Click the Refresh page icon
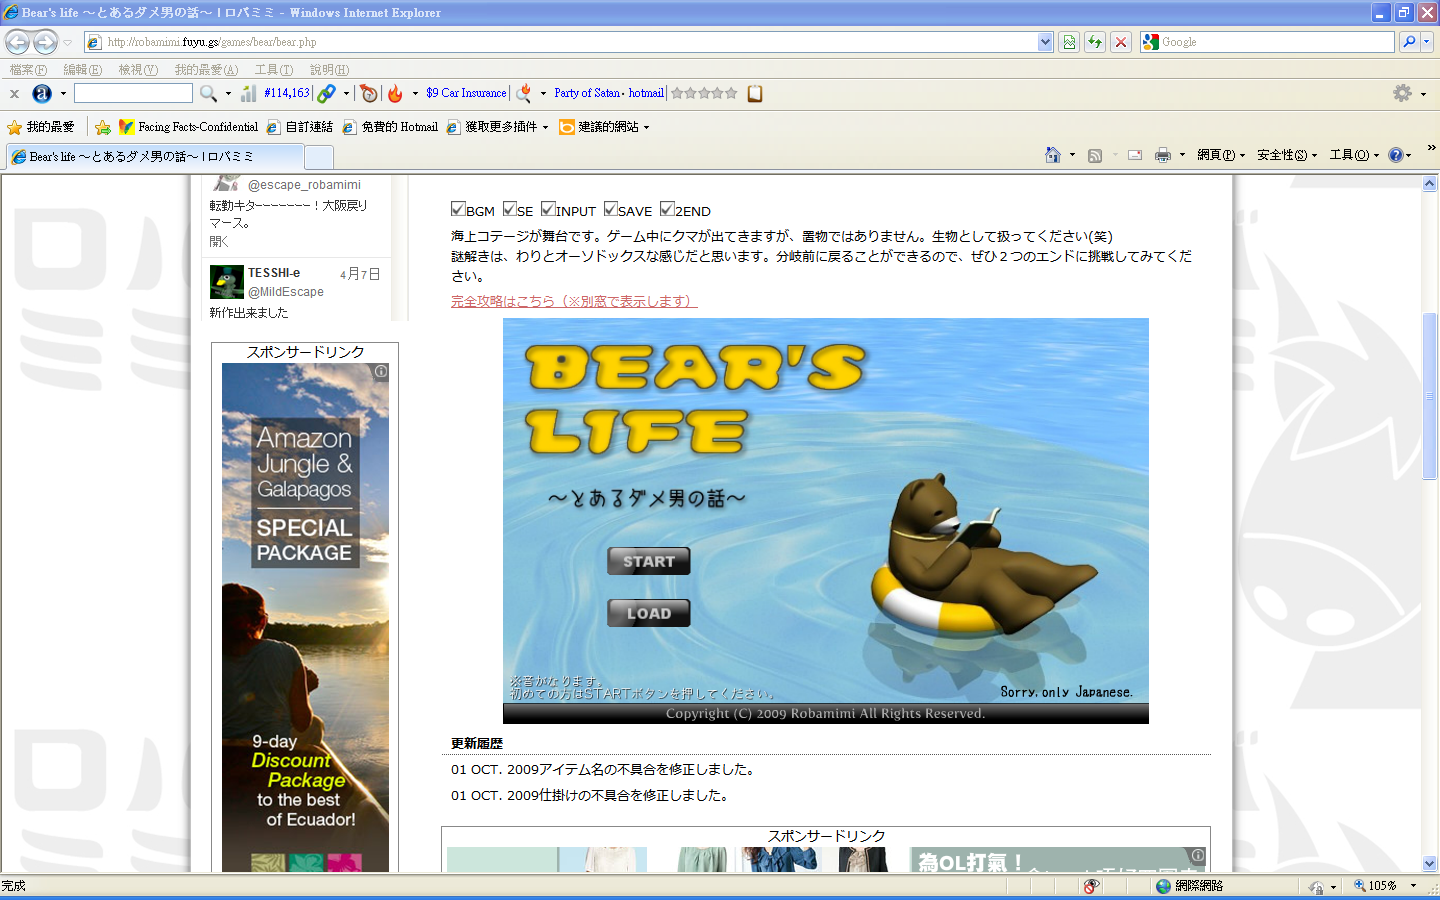Viewport: 1440px width, 900px height. point(1095,42)
